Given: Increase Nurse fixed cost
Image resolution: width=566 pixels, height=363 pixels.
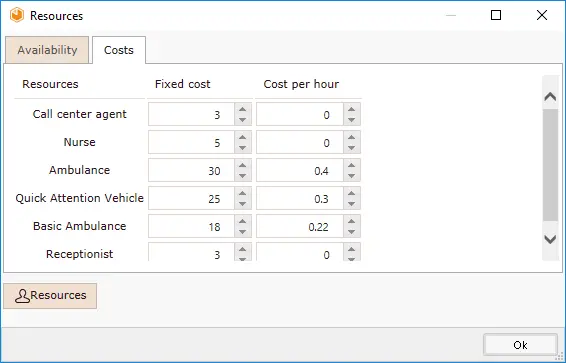Looking at the screenshot, I should pyautogui.click(x=243, y=137).
